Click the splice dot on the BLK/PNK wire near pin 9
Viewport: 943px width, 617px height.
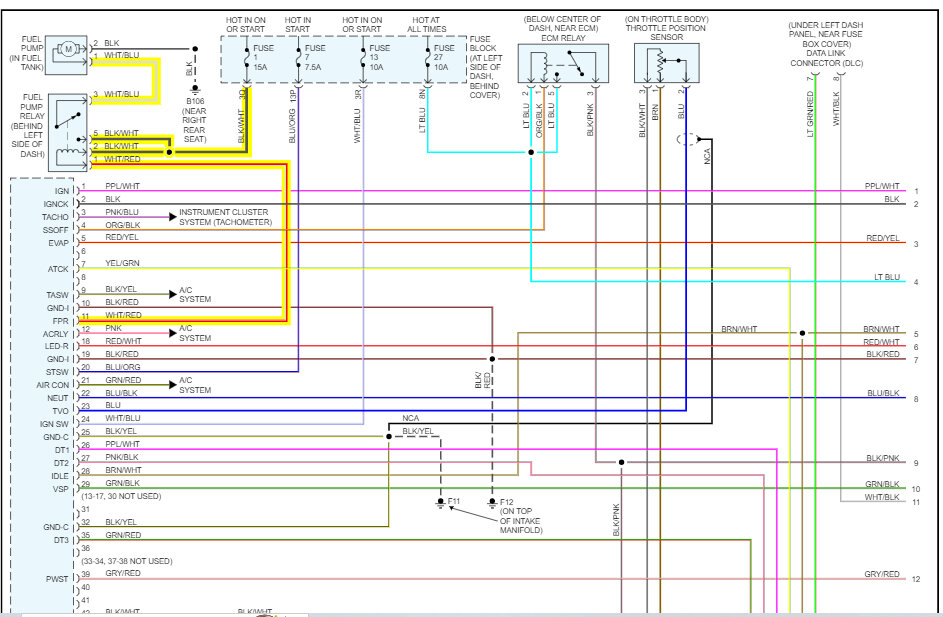coord(621,462)
